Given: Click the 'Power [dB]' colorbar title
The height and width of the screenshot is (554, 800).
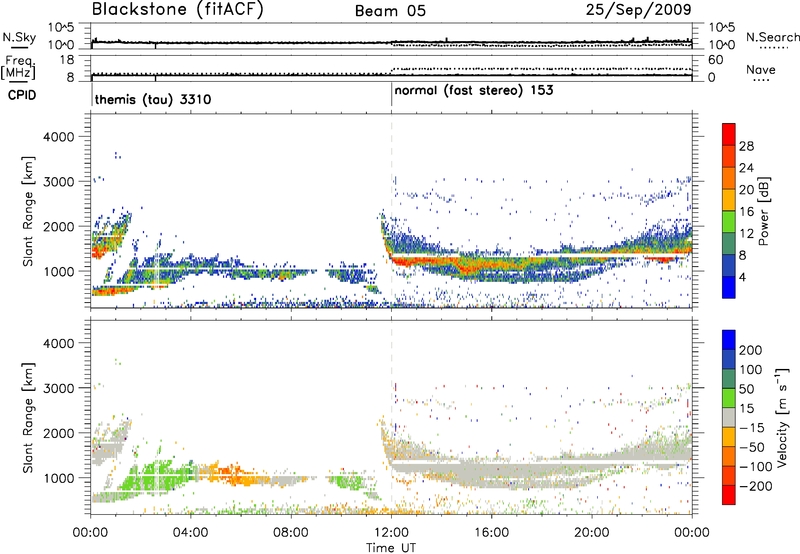Looking at the screenshot, I should click(764, 211).
